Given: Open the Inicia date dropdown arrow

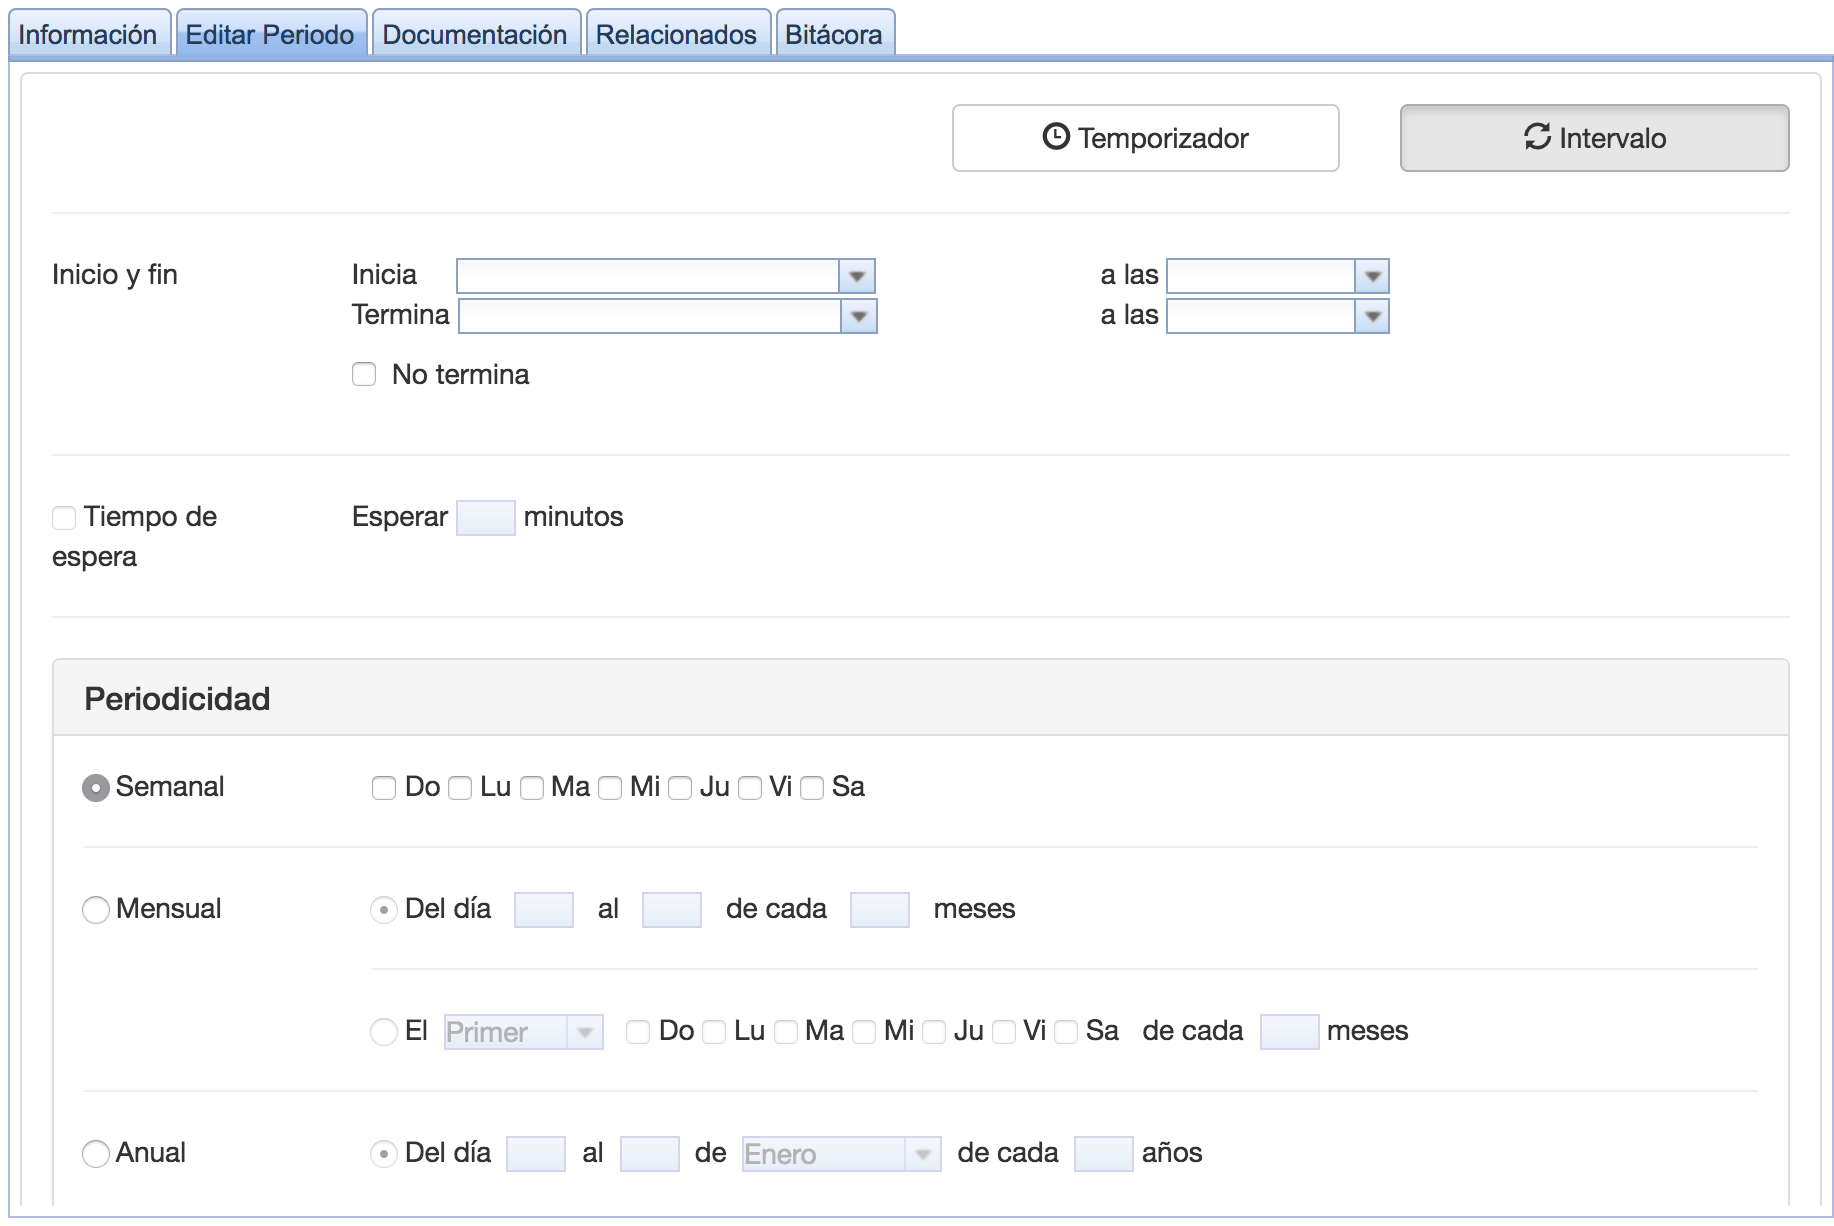Looking at the screenshot, I should tap(857, 276).
